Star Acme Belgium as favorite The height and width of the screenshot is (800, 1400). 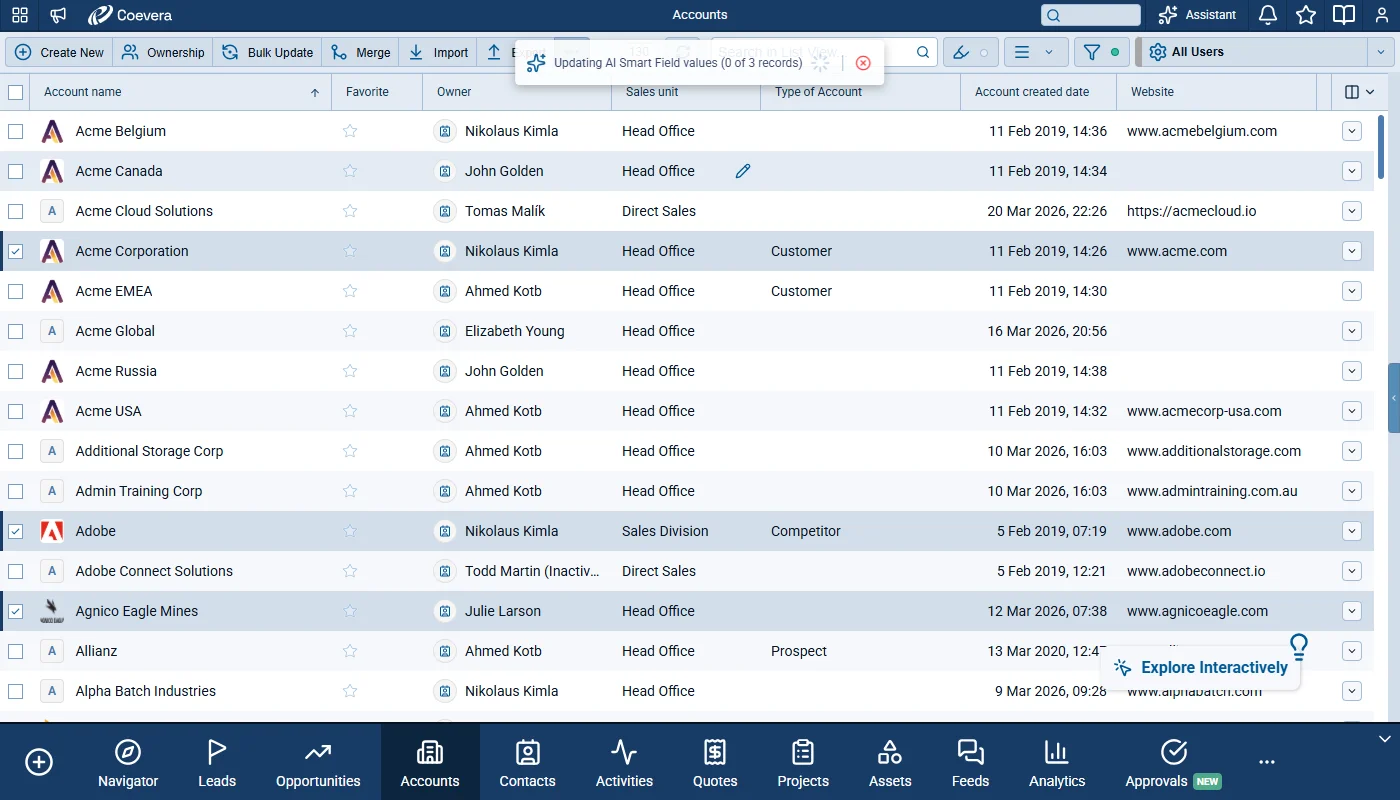tap(350, 131)
